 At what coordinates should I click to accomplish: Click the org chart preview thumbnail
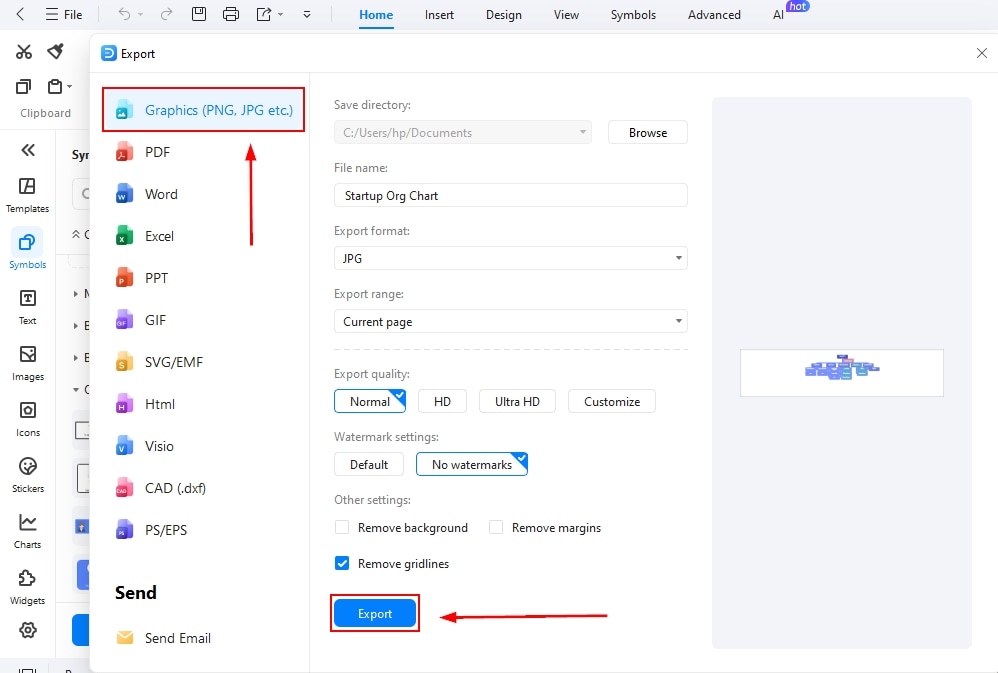coord(841,372)
